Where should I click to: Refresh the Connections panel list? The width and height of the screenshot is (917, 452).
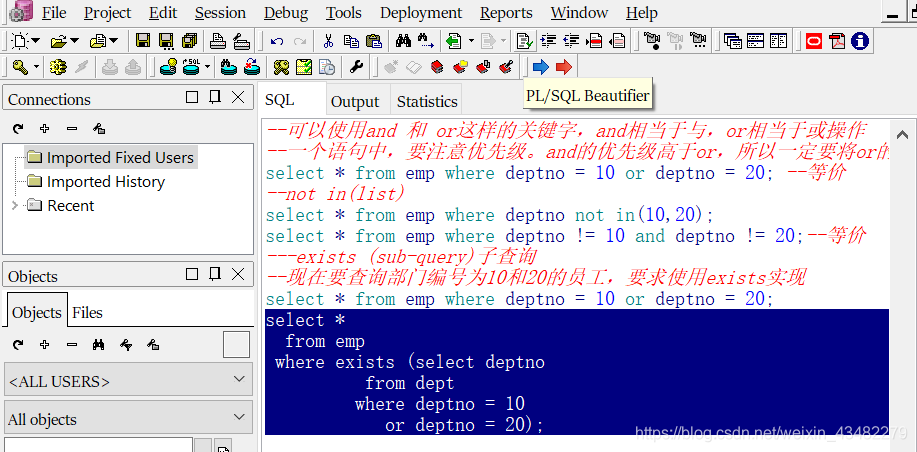click(x=18, y=129)
